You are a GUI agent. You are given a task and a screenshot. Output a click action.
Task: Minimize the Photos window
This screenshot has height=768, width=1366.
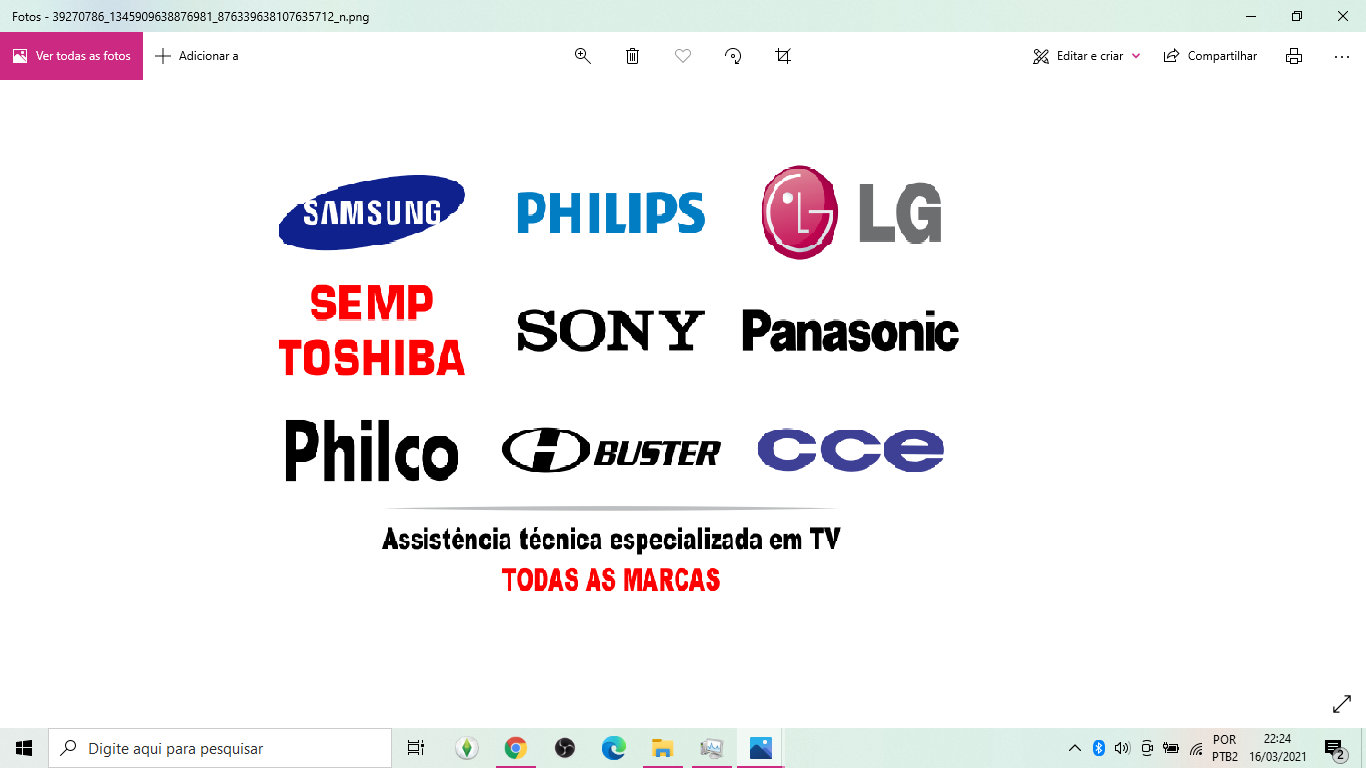[x=1251, y=16]
